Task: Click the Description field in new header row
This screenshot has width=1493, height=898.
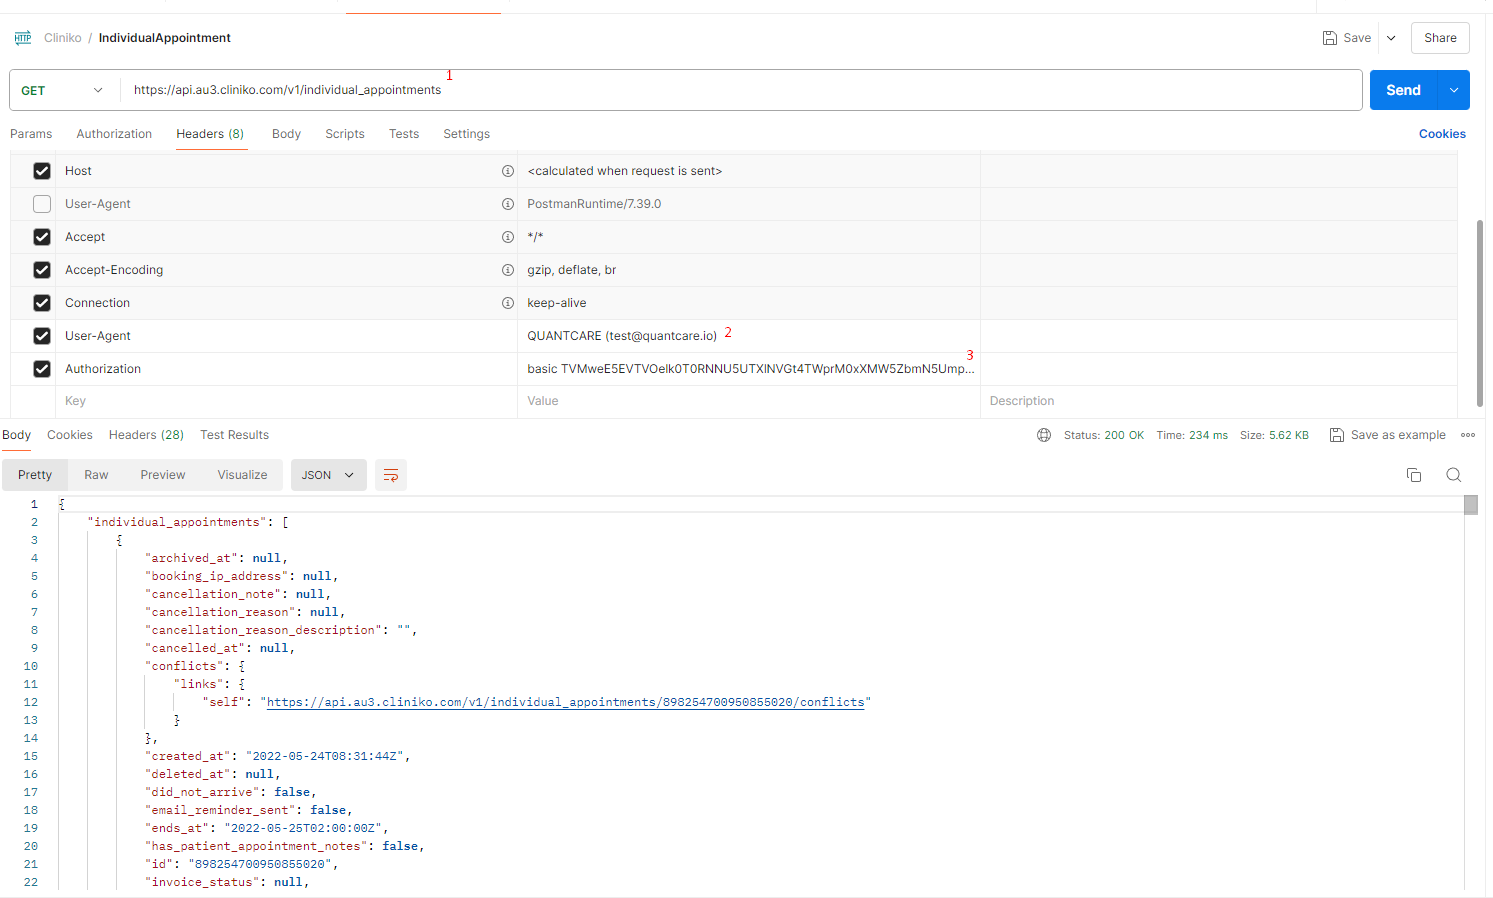Action: pyautogui.click(x=1218, y=401)
